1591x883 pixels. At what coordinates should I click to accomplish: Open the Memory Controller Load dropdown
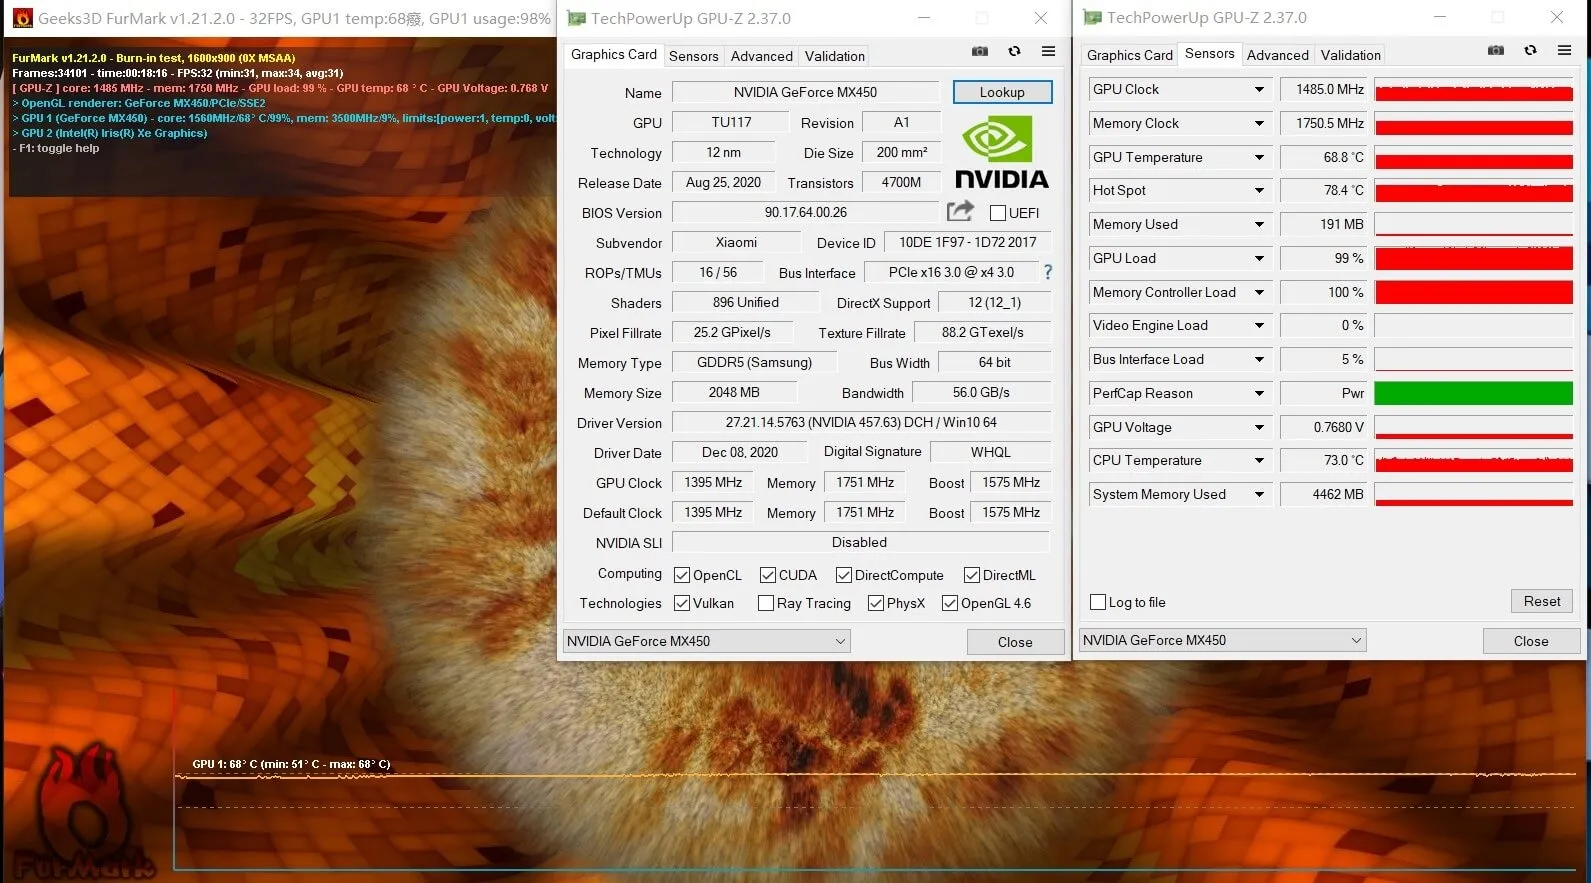1259,292
